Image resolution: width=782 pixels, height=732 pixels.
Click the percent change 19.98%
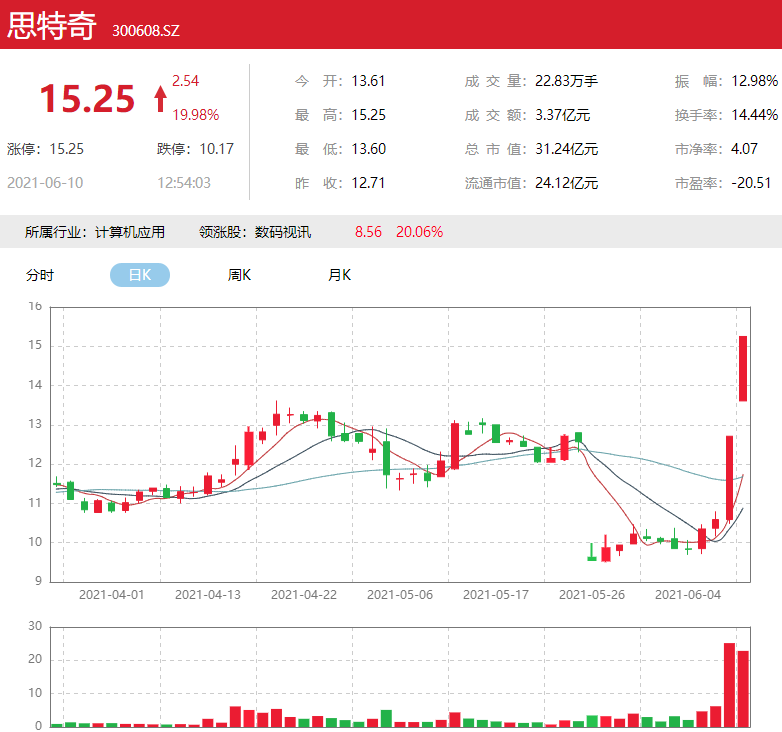pos(196,115)
